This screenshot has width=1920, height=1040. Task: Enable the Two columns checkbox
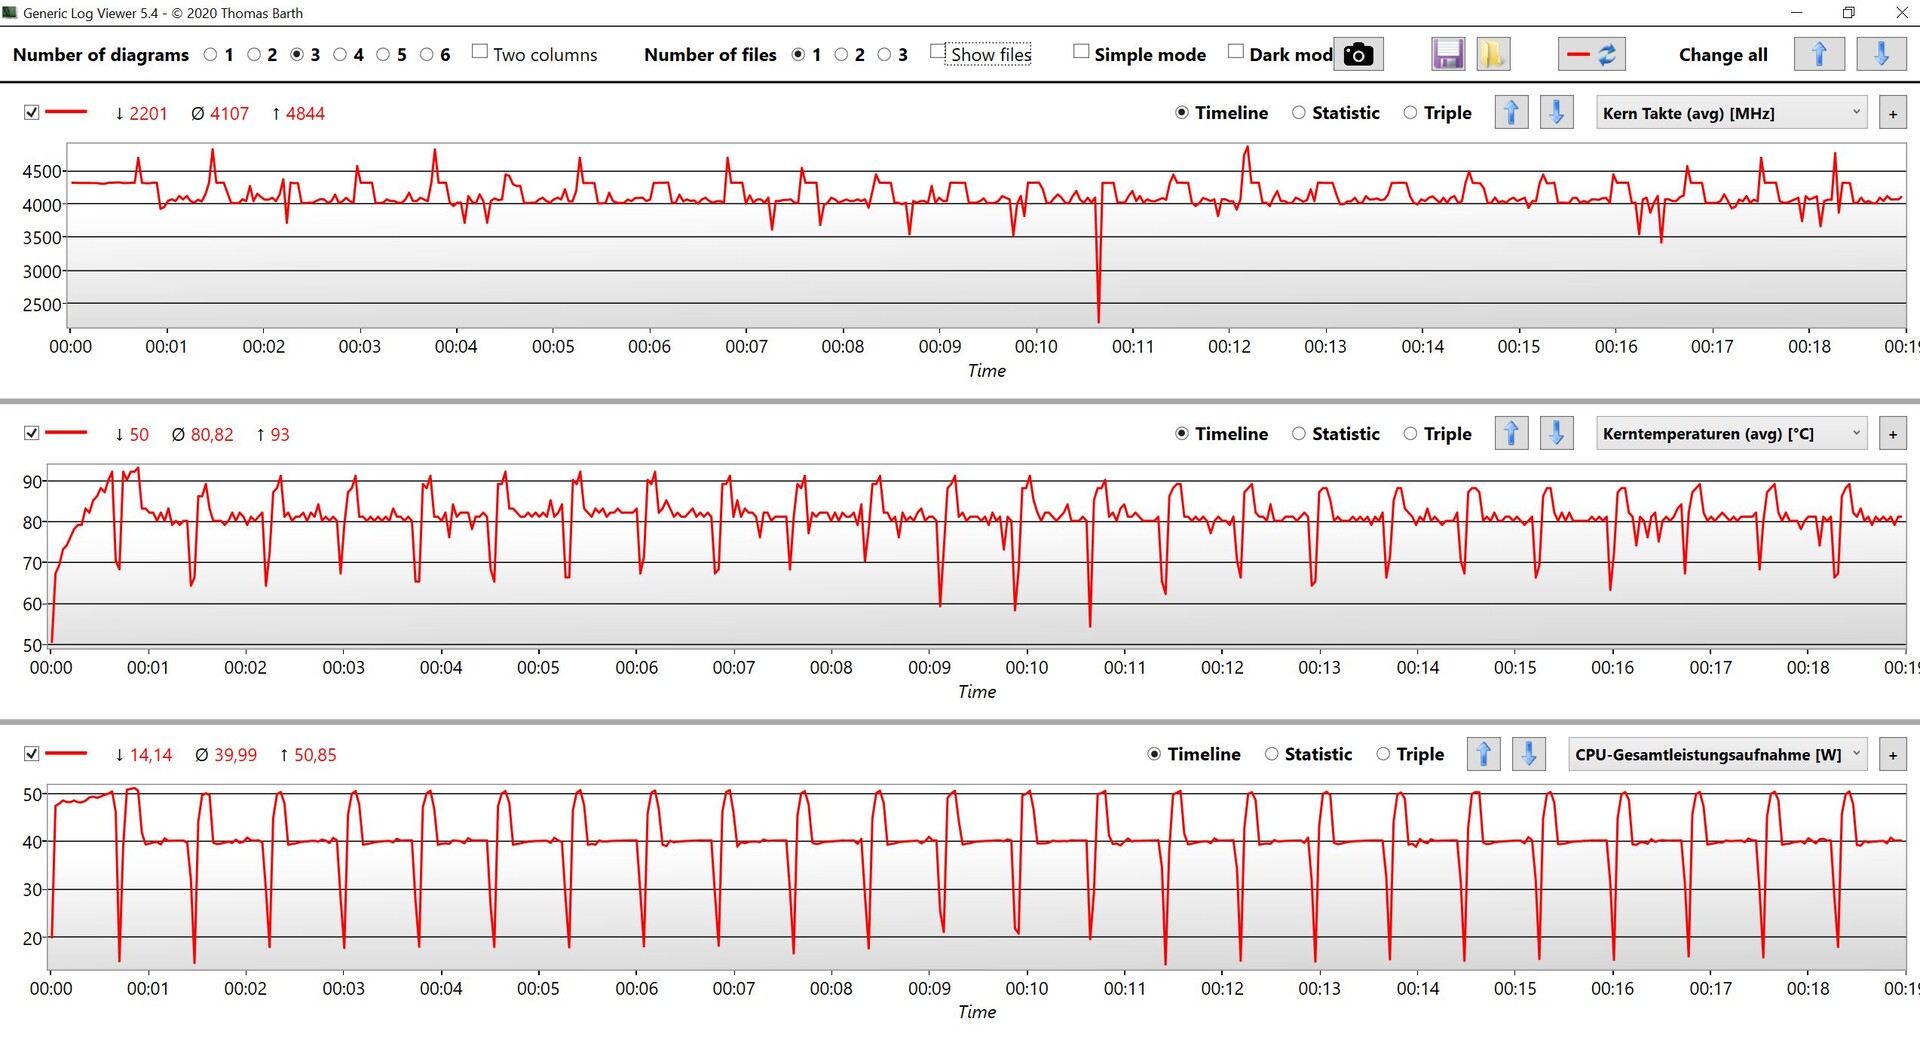click(480, 52)
